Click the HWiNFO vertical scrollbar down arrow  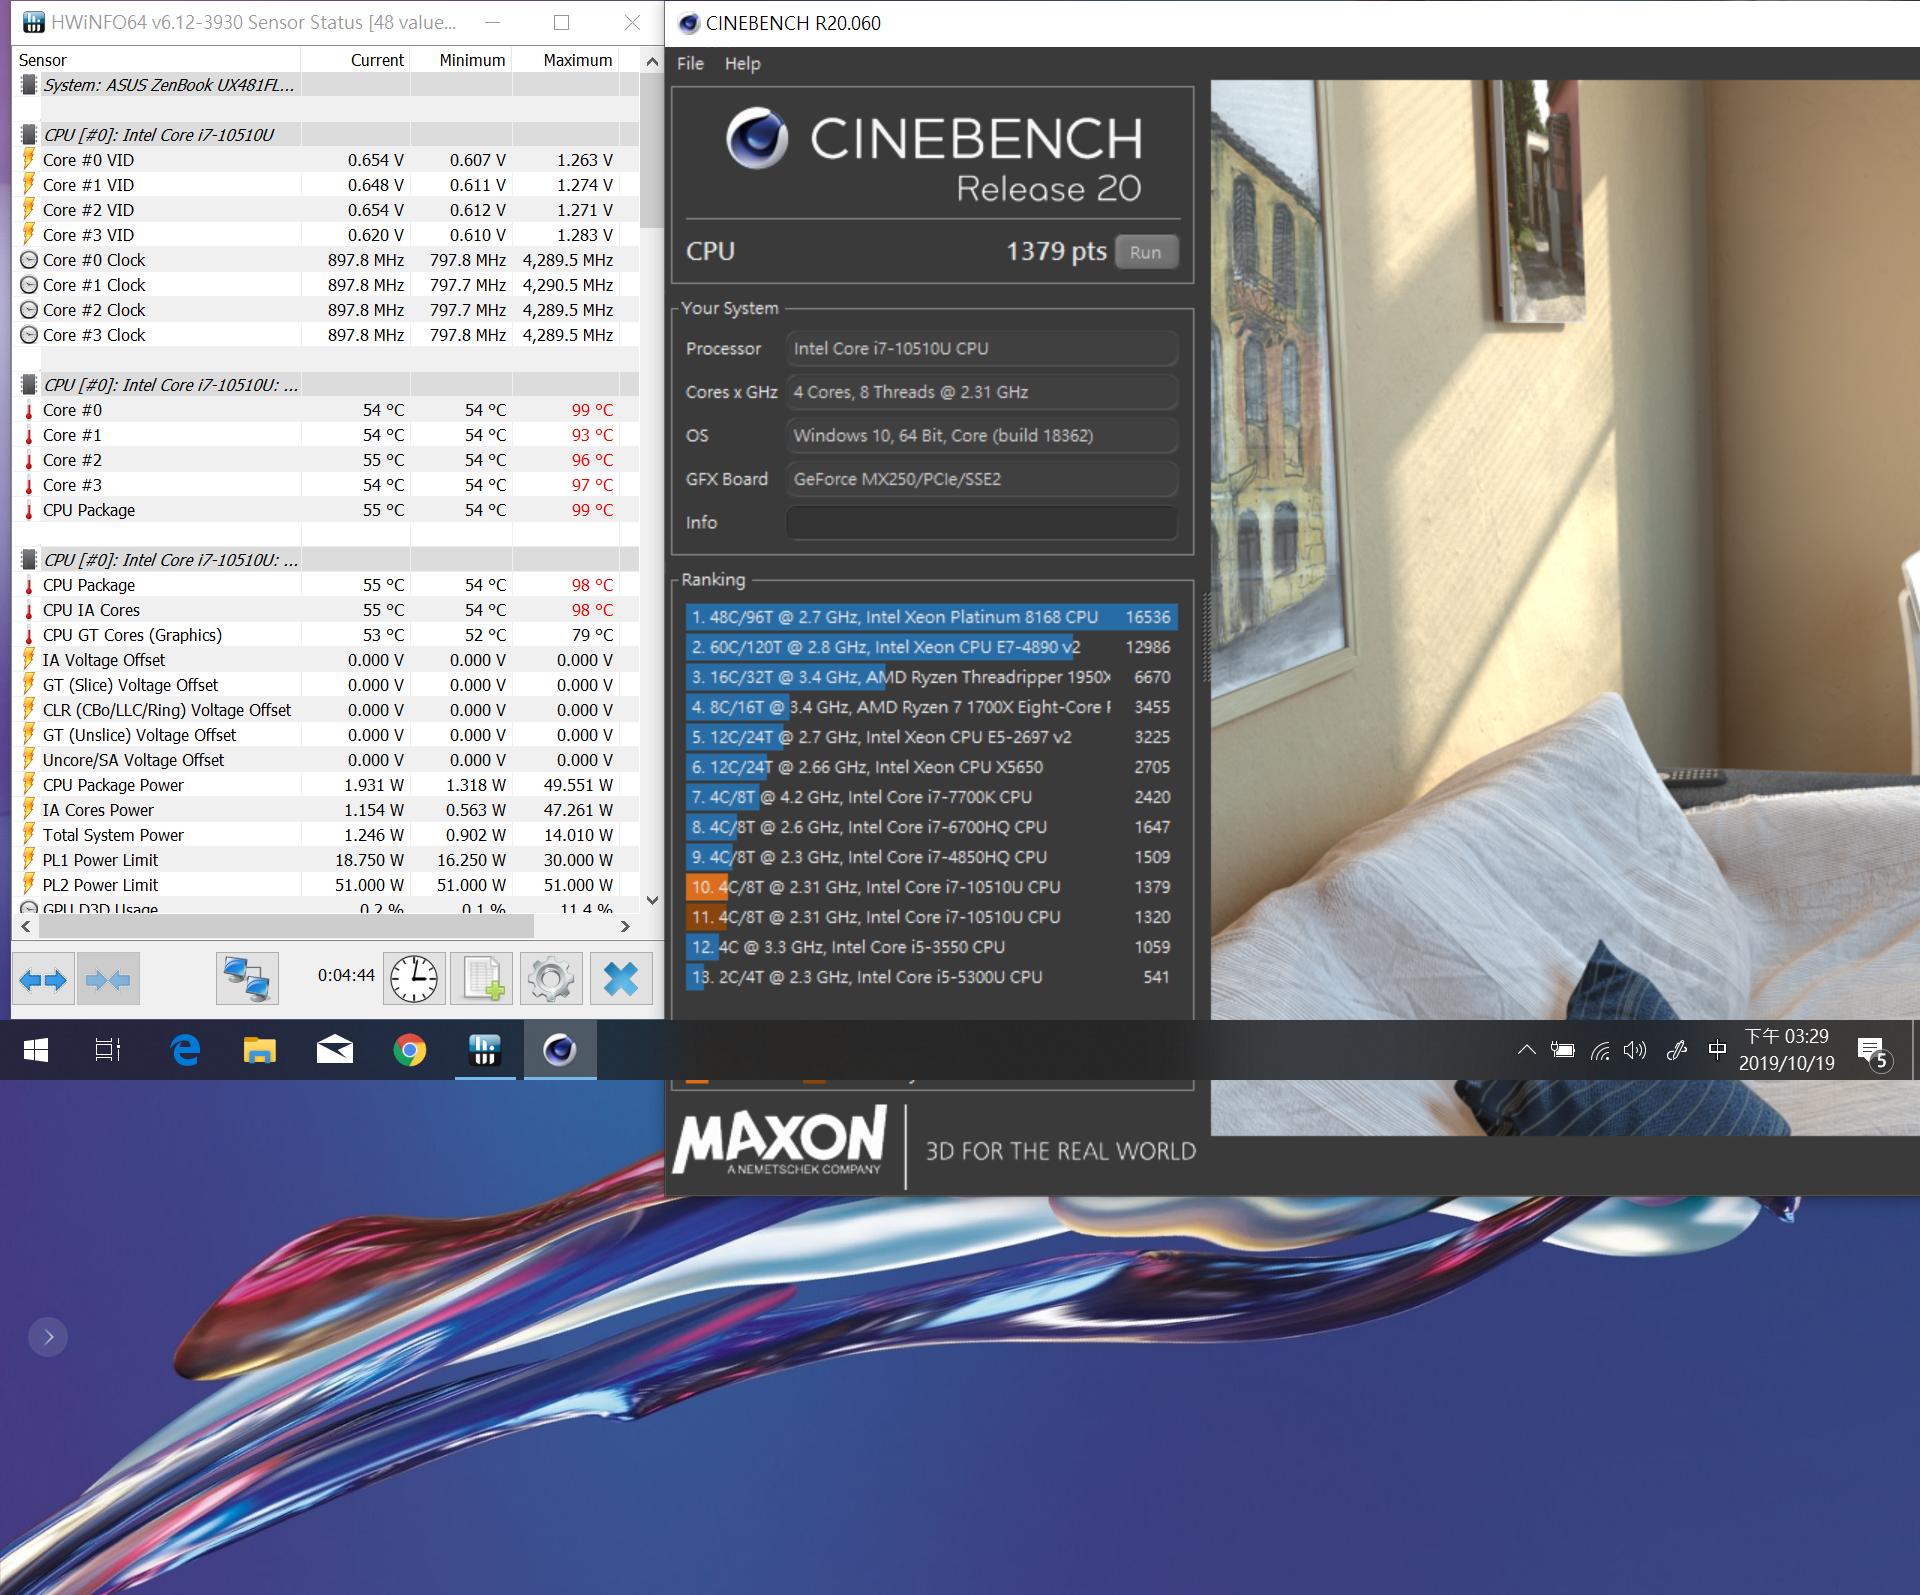(652, 900)
